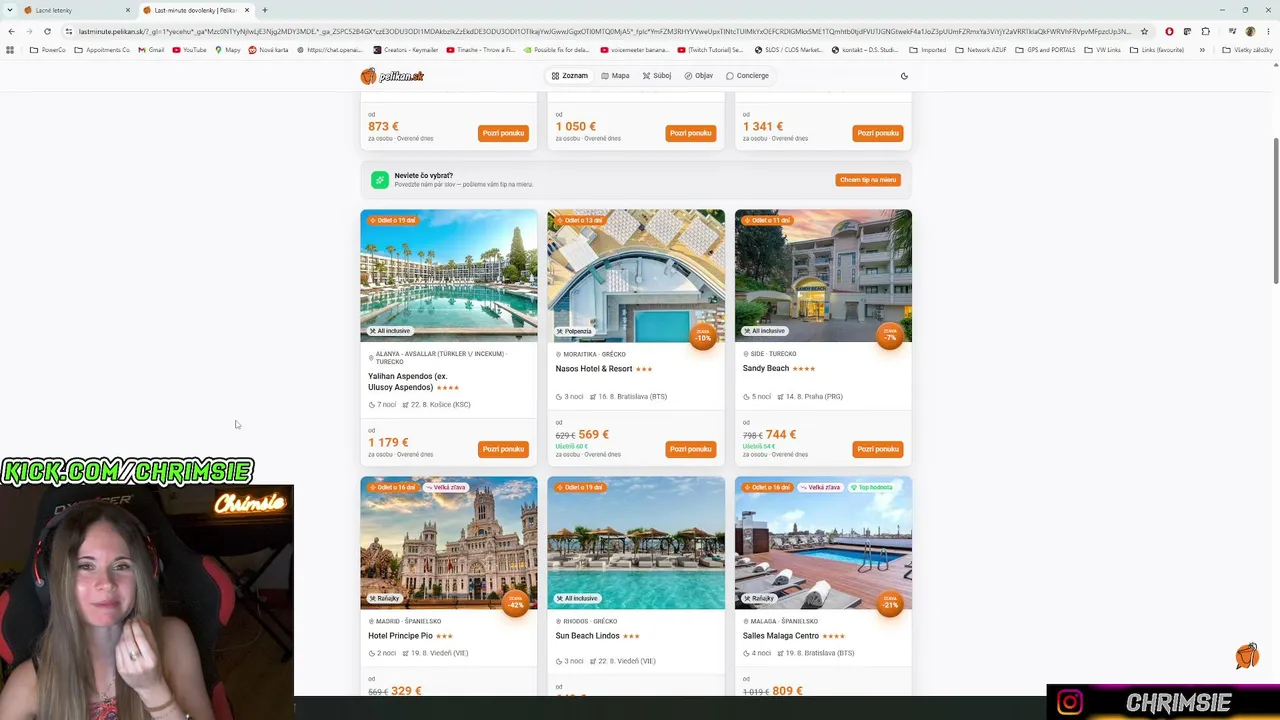Switch to the 'Lacné letenky' browser tab
This screenshot has height=720, width=1280.
coord(77,10)
